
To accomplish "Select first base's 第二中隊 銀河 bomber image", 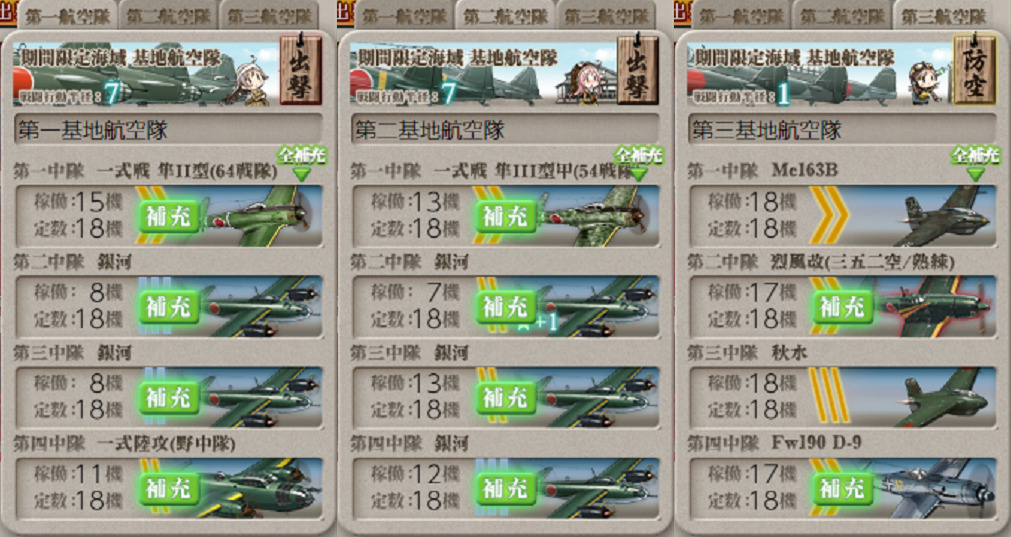I will [x=261, y=307].
